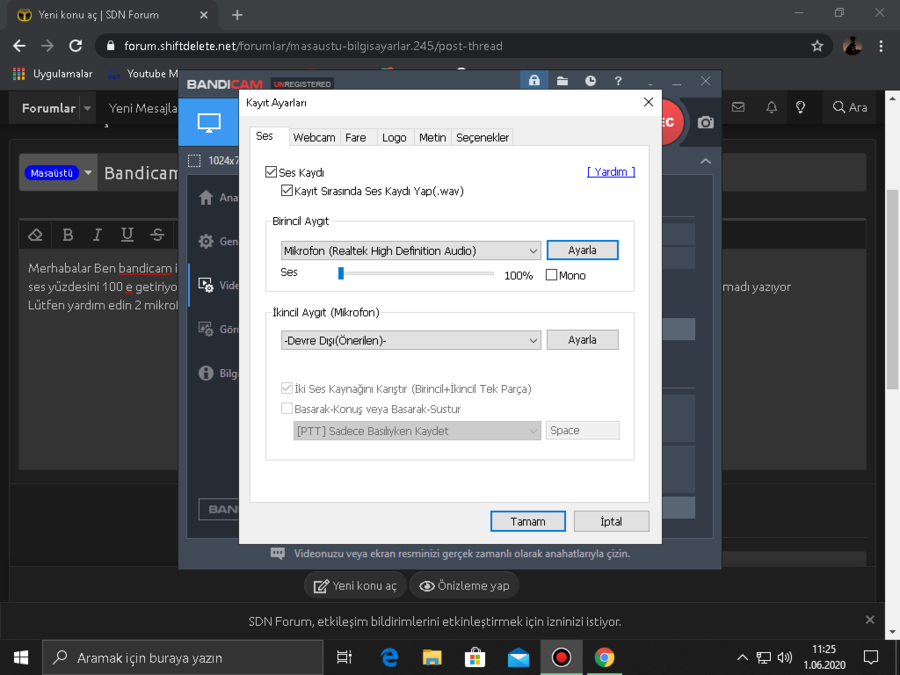
Task: Open the Mikrofon (Realtek) device dropdown
Action: 411,251
